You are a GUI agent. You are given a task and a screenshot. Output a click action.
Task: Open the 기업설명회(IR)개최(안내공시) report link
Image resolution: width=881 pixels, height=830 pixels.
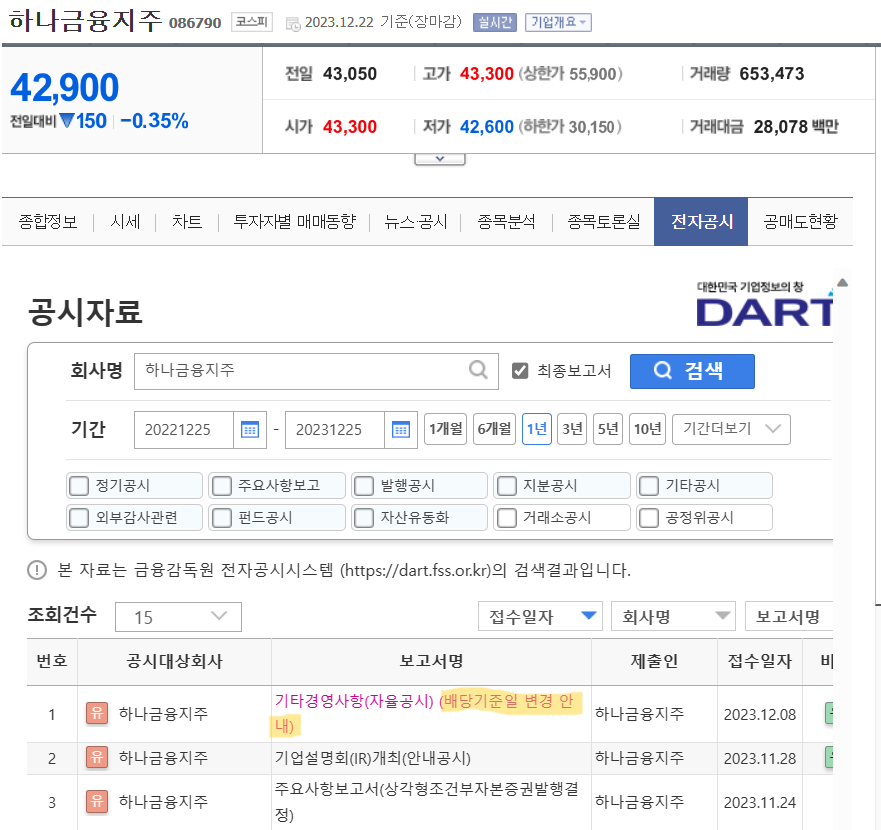(x=373, y=758)
